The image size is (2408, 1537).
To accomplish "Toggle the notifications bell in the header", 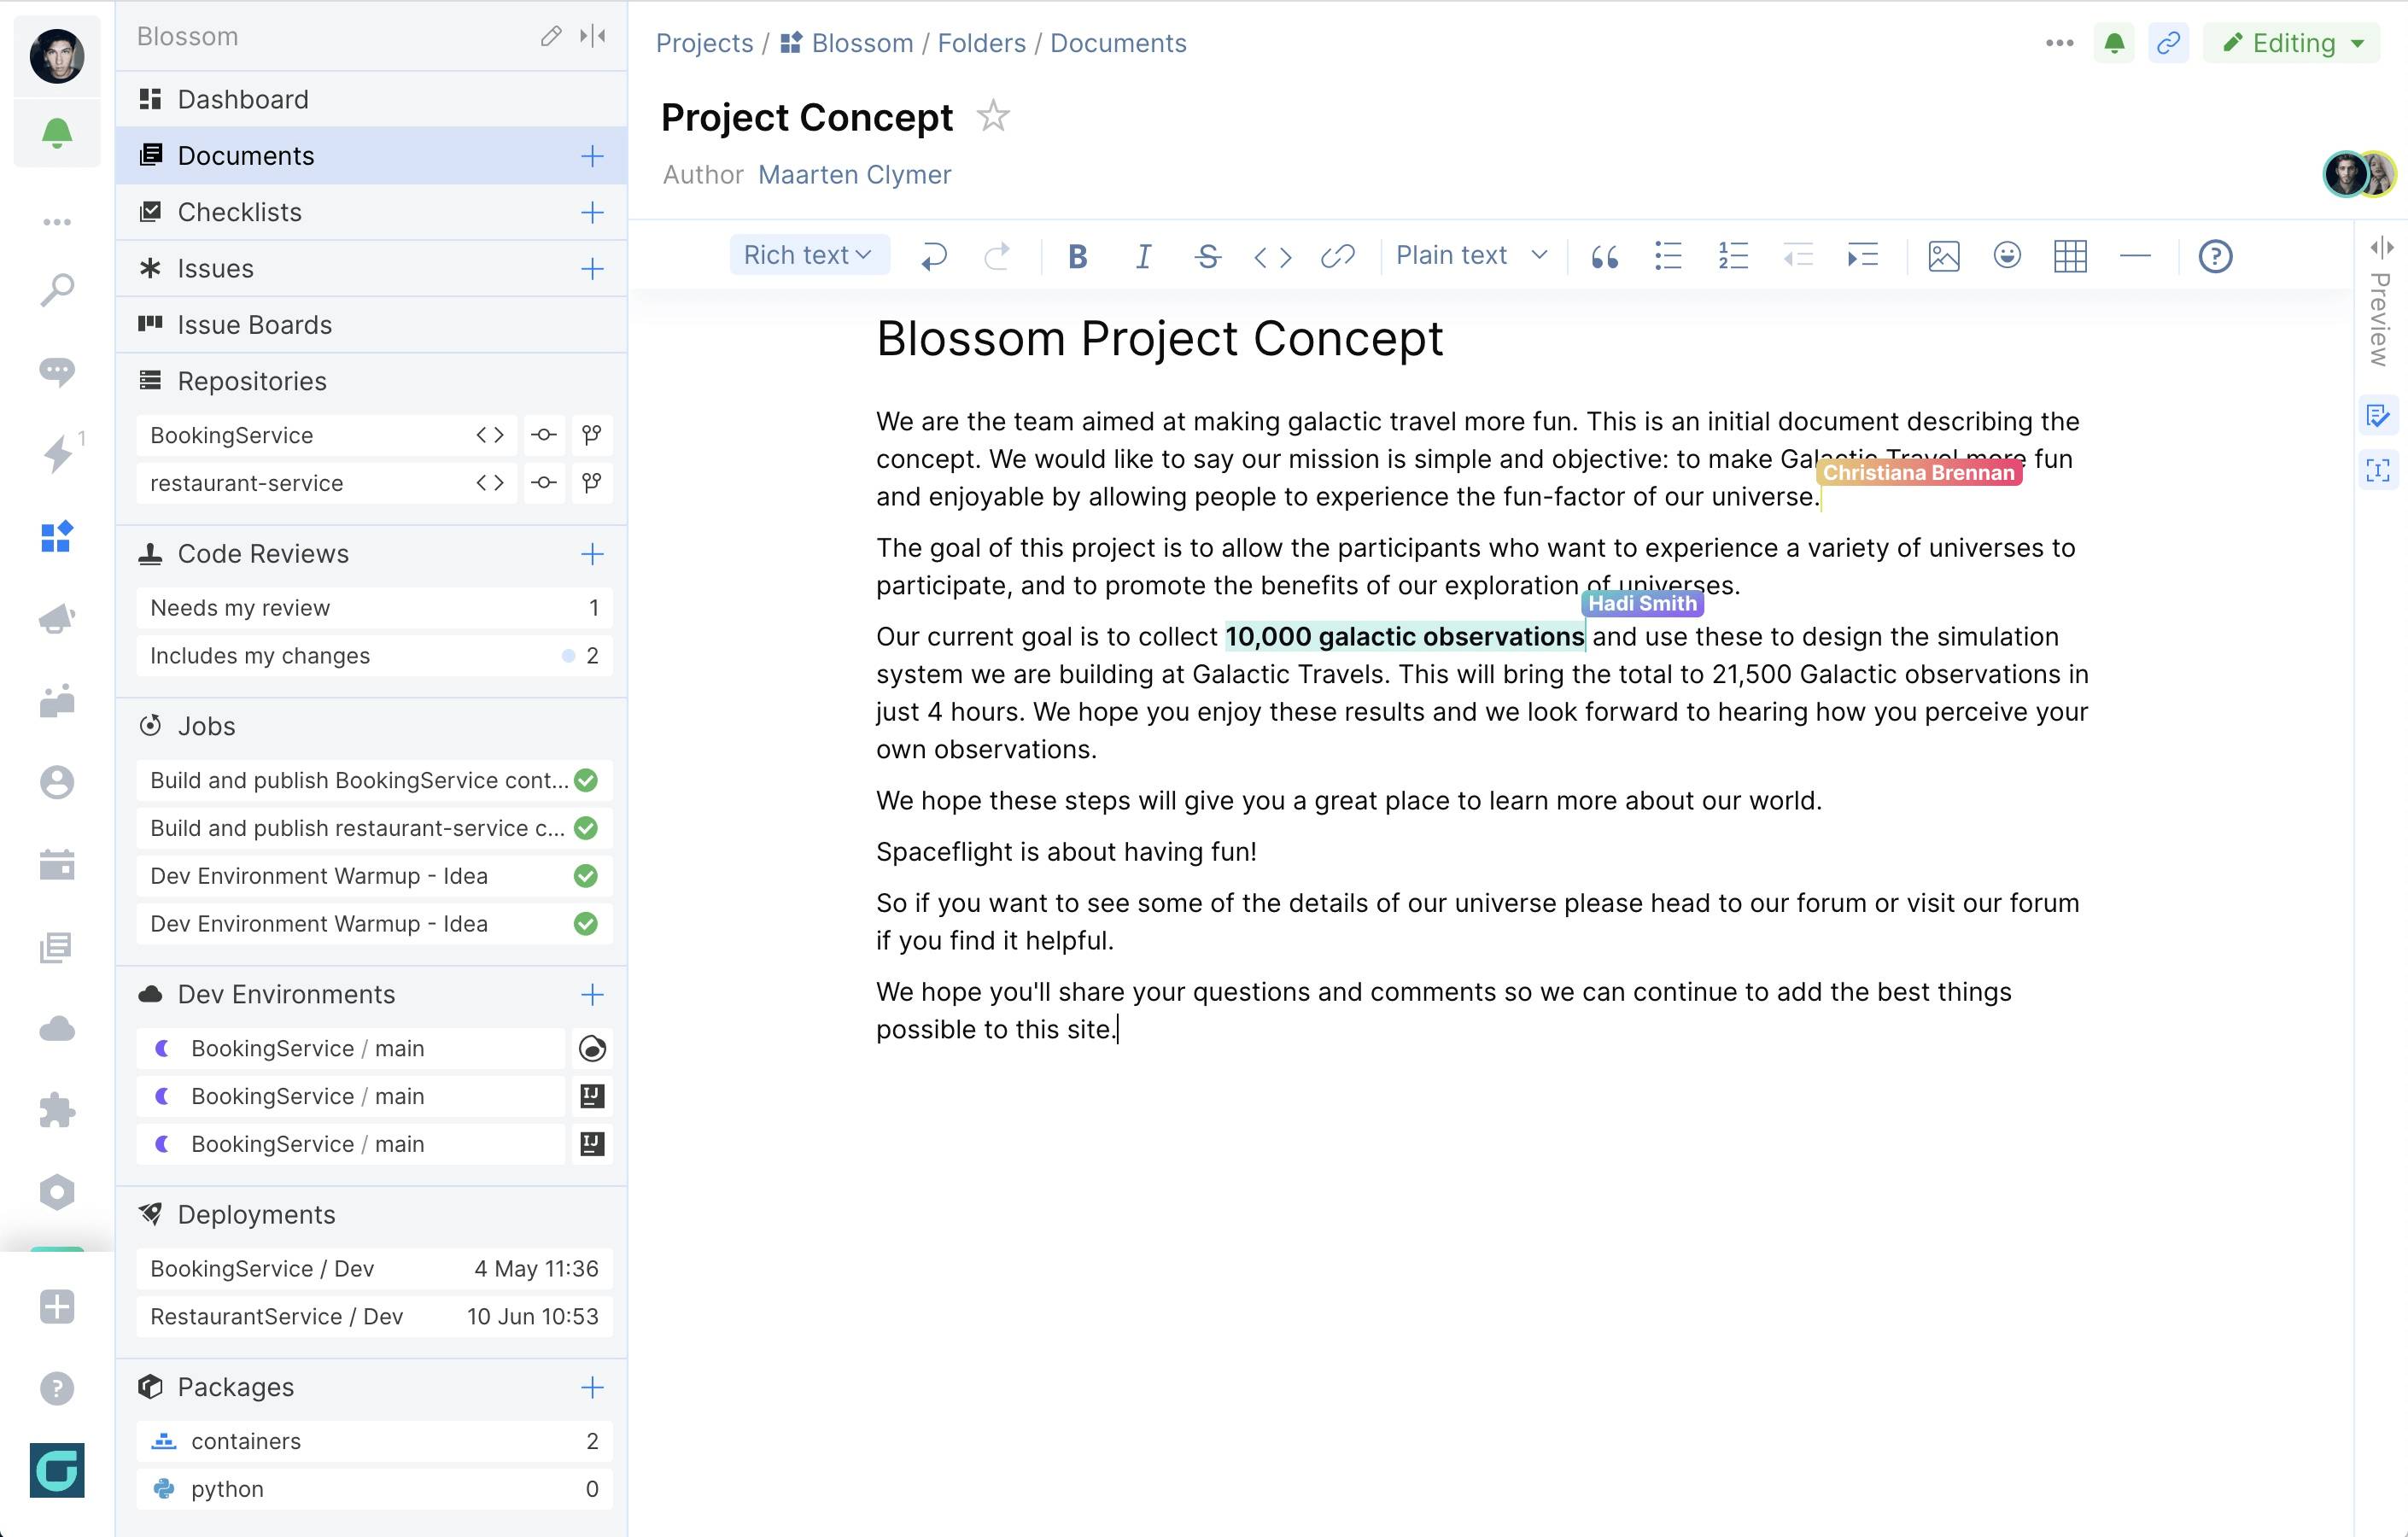I will 2114,42.
